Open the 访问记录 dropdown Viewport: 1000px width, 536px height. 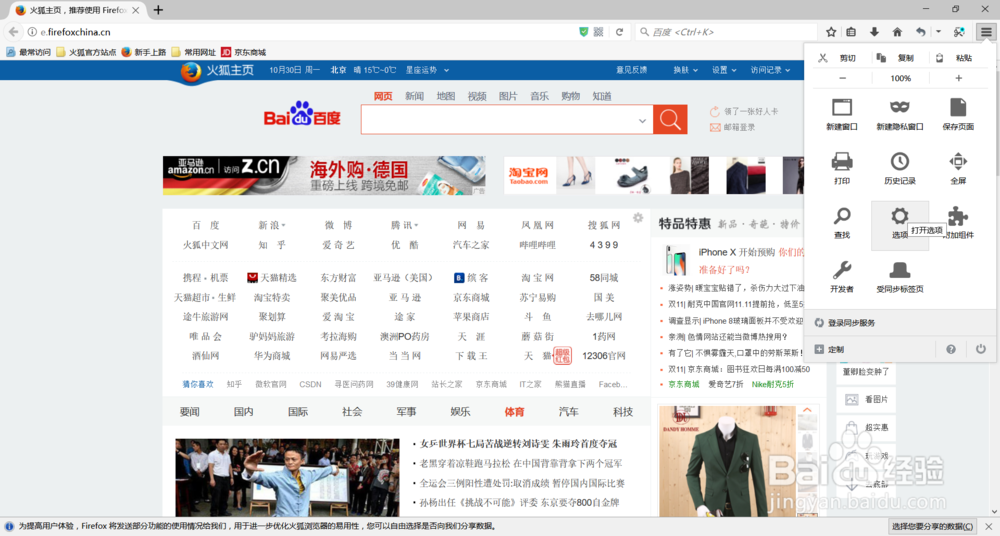tap(770, 70)
